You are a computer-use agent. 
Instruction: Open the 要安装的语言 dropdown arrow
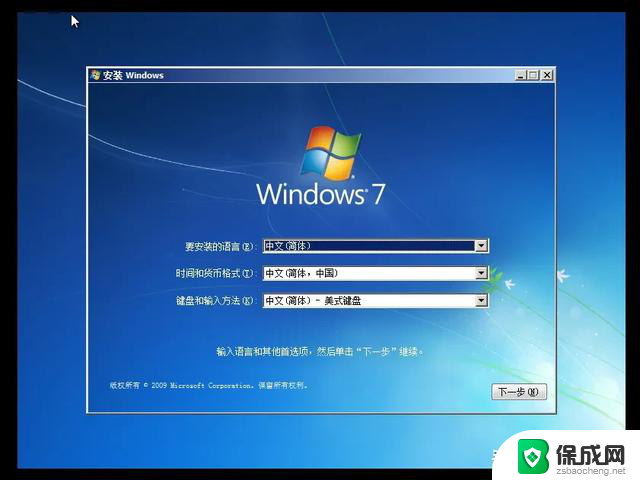coord(481,246)
